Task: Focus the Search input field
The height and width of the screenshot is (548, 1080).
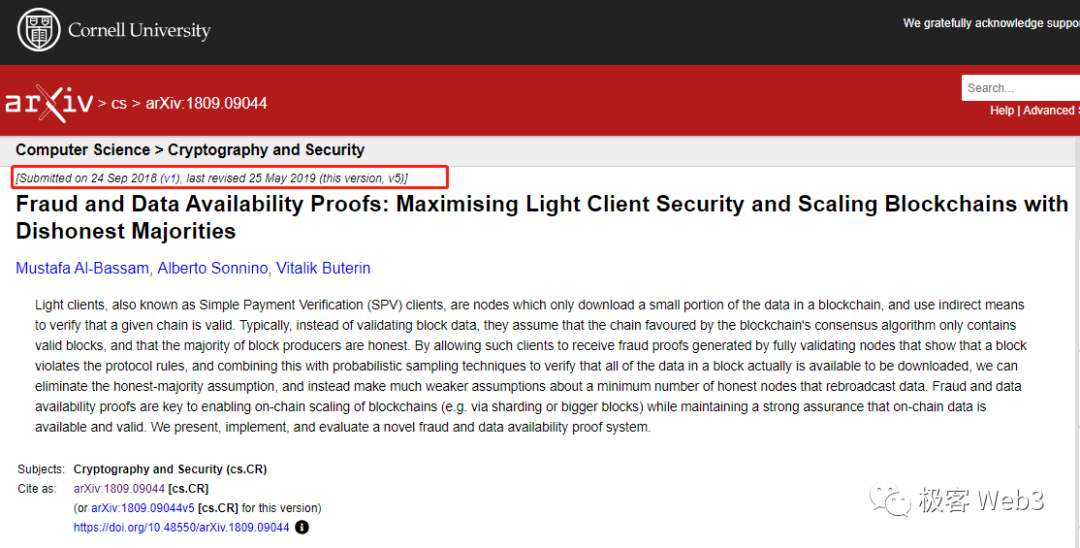Action: point(1020,88)
